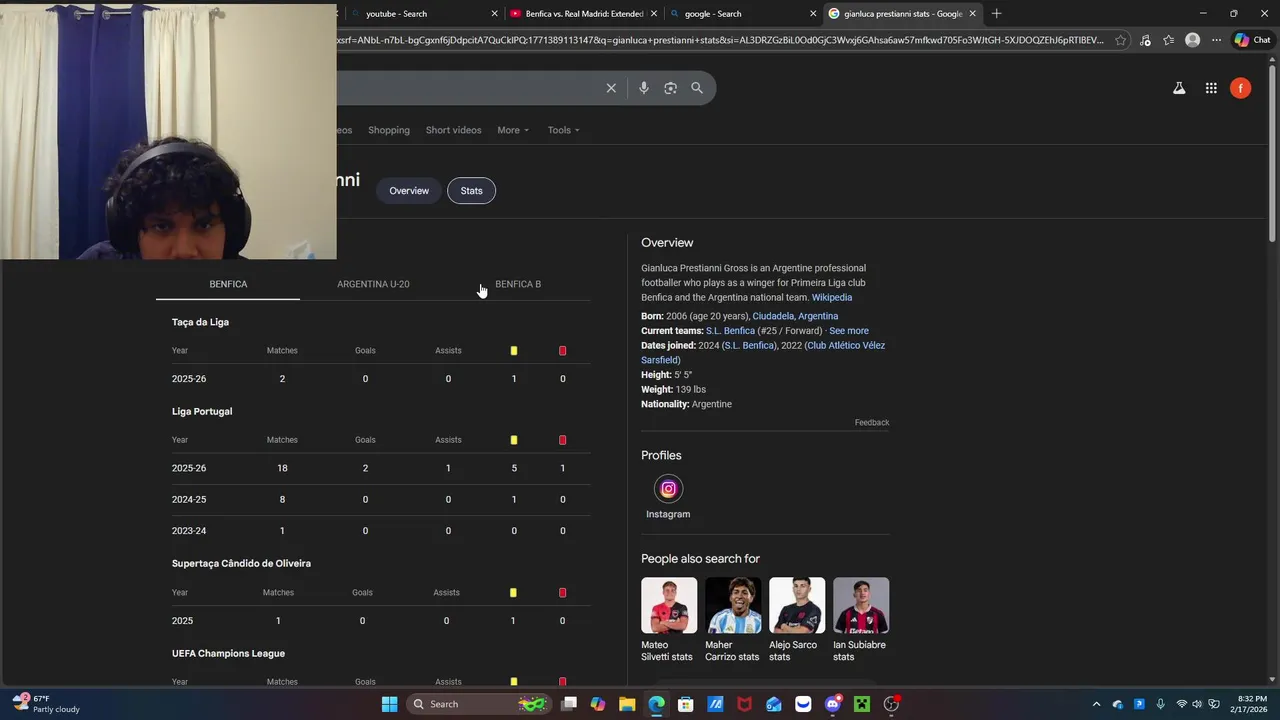Show hidden system tray icons
The image size is (1280, 720).
(x=1096, y=704)
